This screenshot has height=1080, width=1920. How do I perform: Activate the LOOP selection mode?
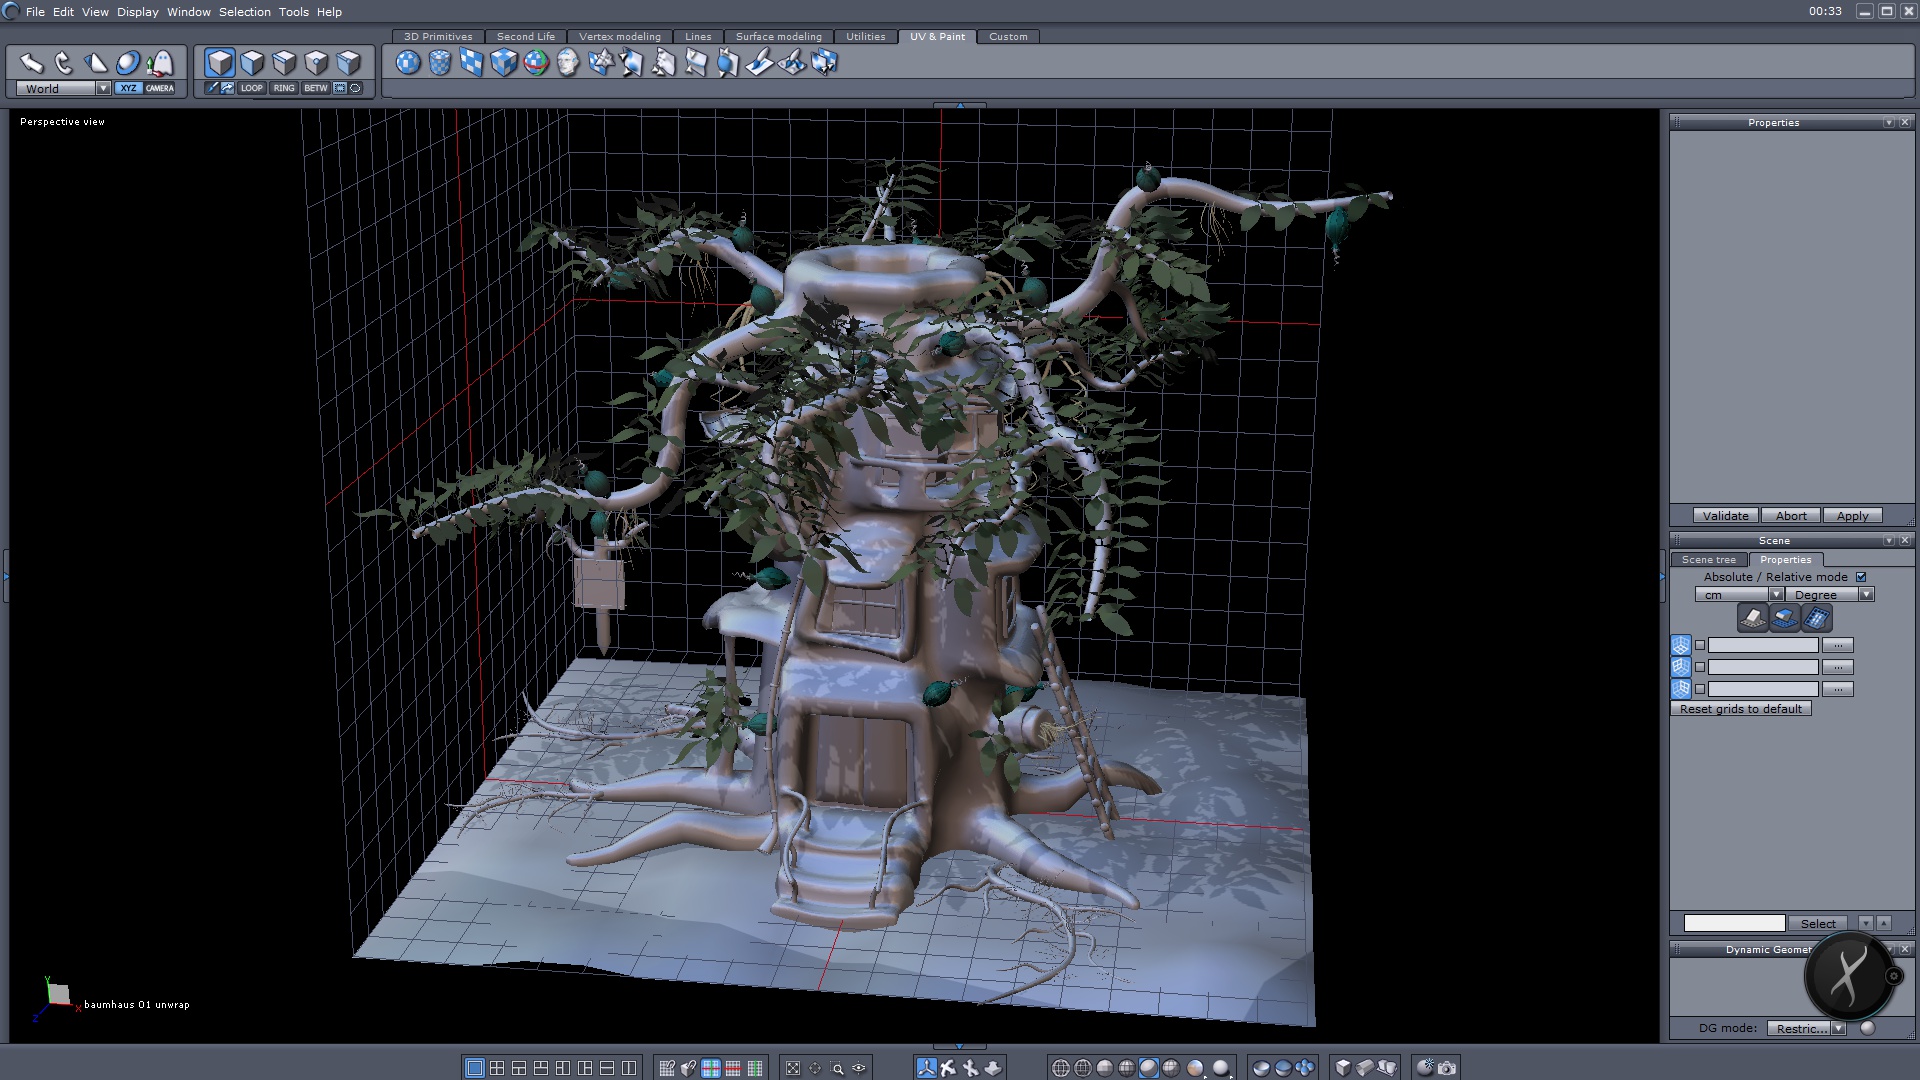(x=251, y=88)
